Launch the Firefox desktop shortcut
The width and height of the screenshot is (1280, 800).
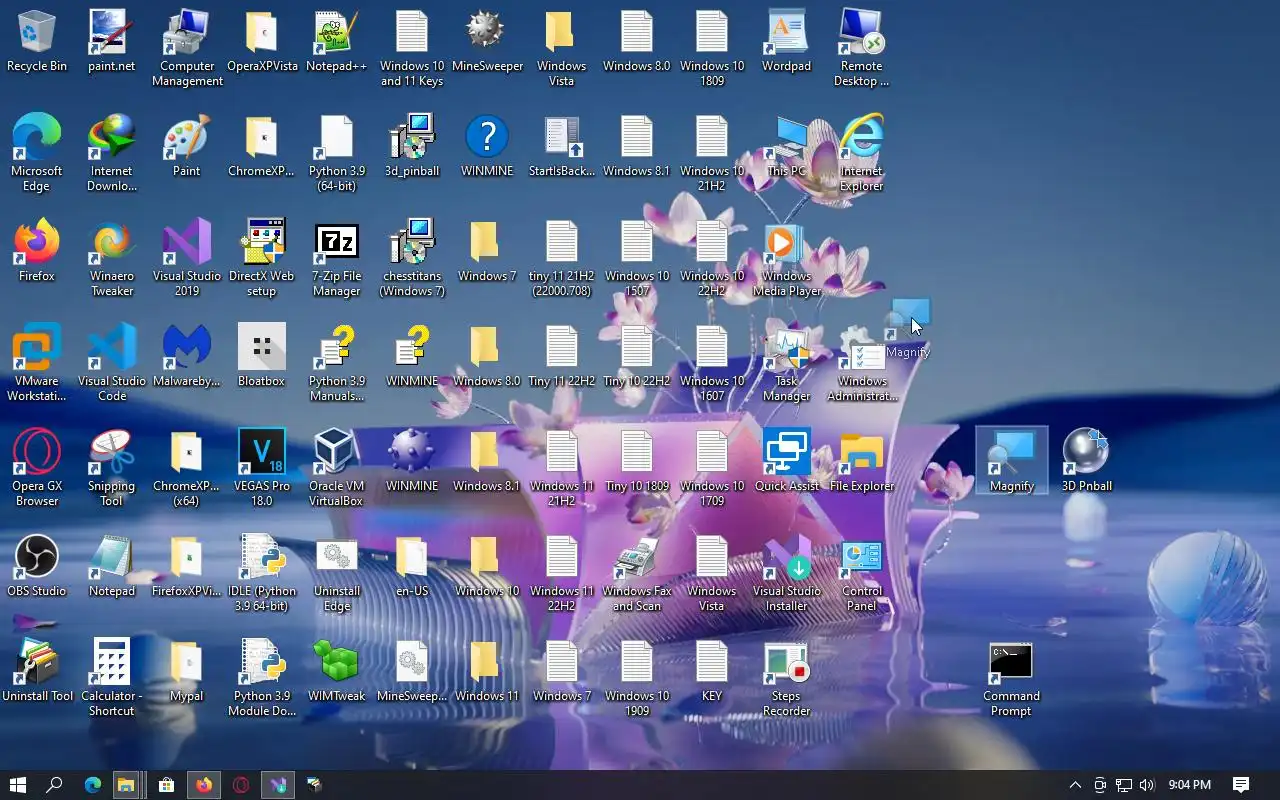37,252
